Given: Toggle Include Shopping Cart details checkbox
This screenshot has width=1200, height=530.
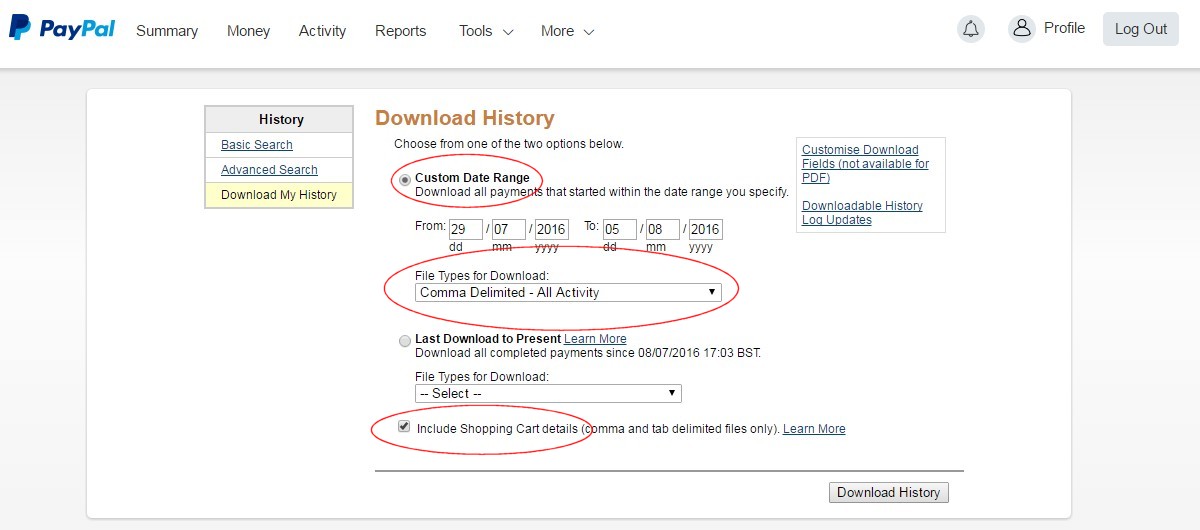Looking at the screenshot, I should [x=404, y=427].
